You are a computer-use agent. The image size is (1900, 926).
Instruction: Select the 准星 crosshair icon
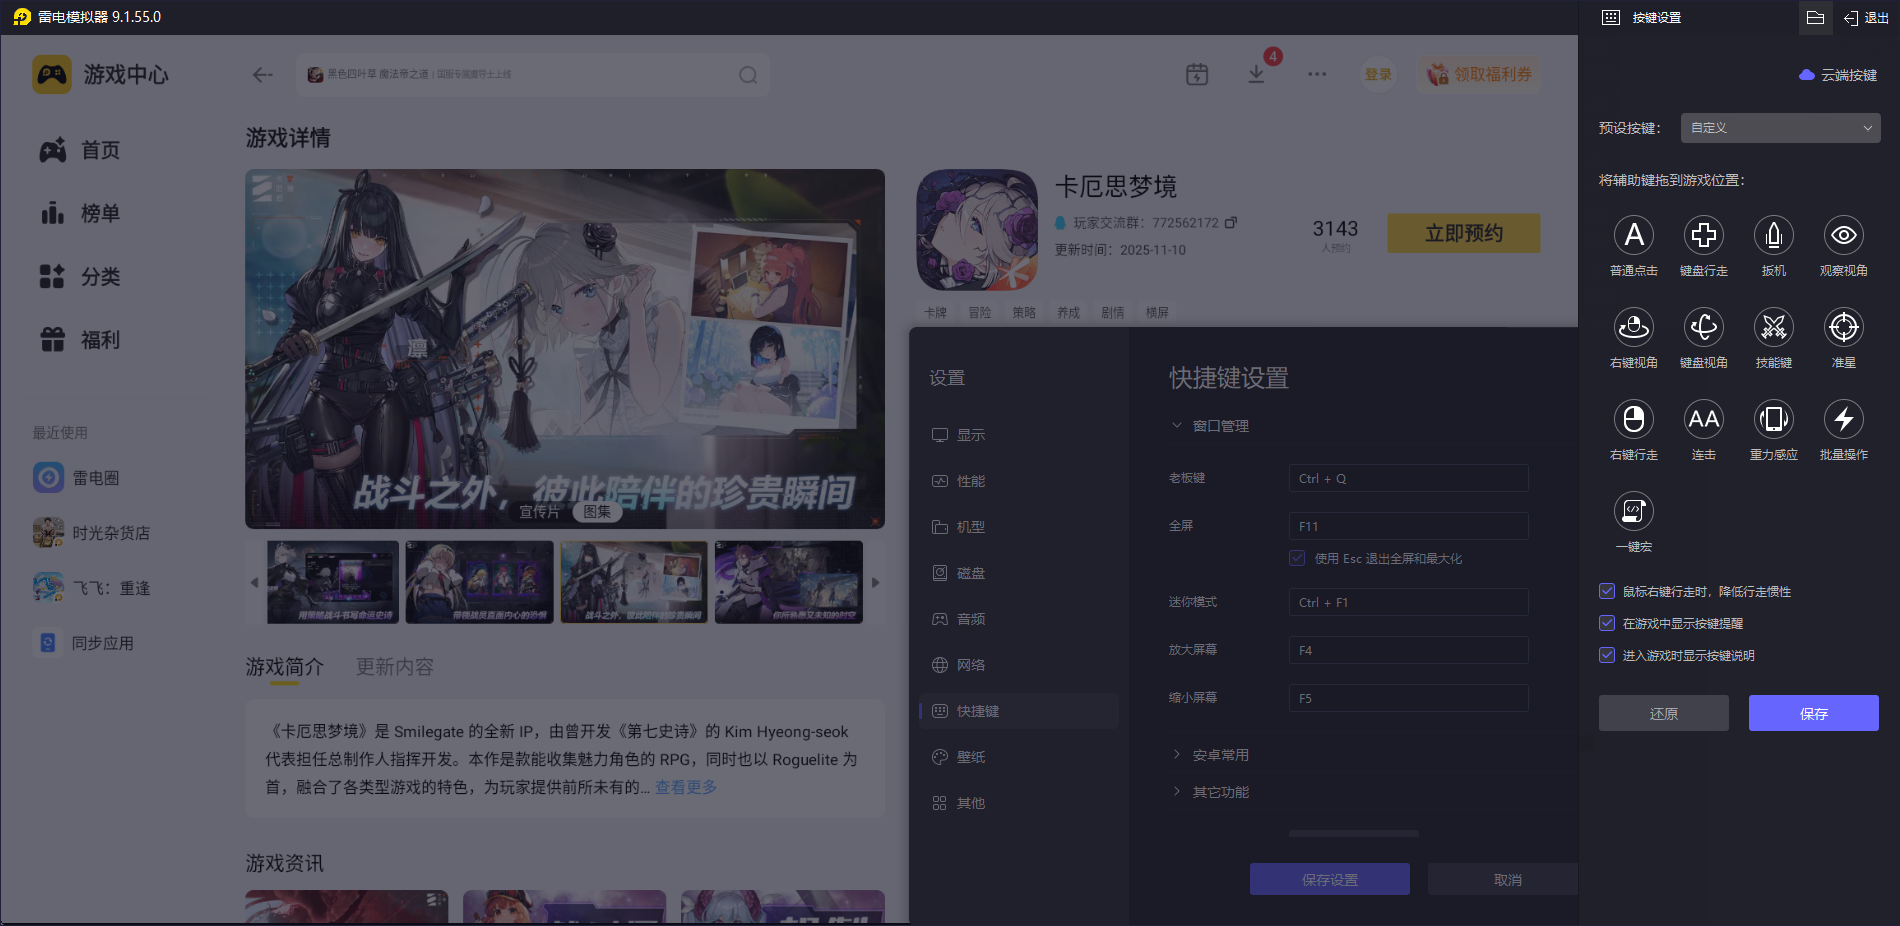point(1844,327)
